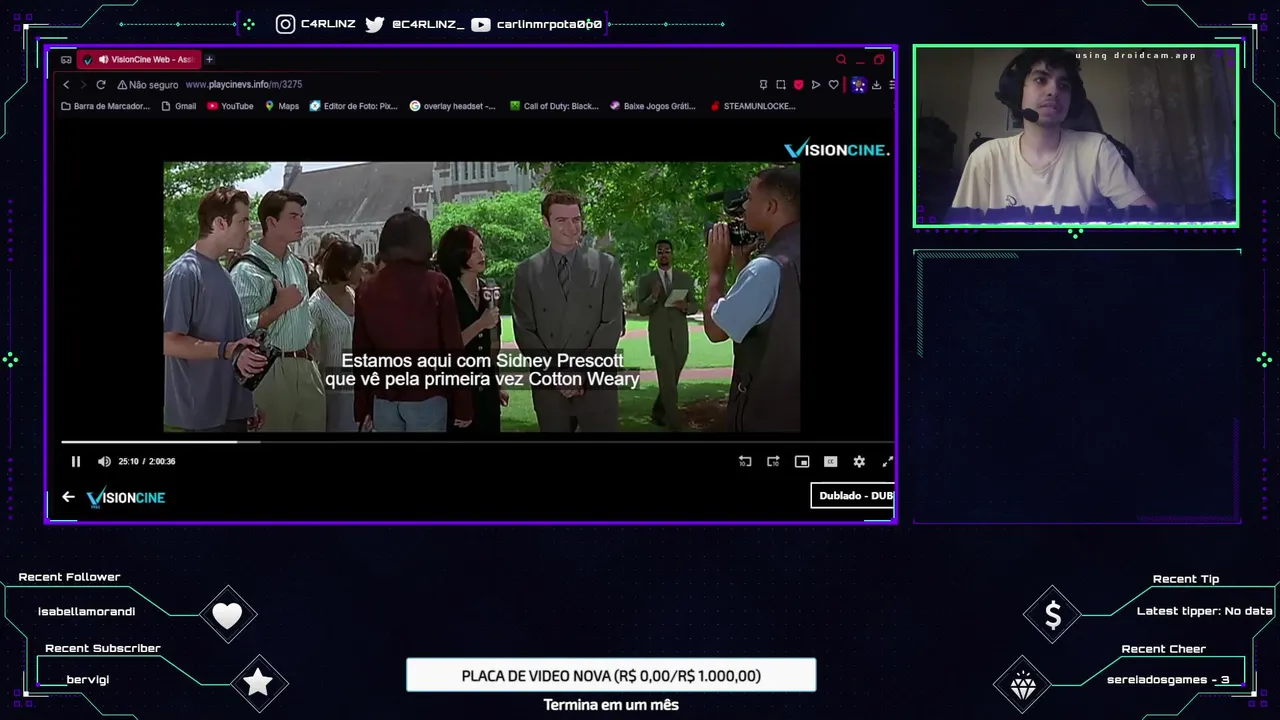Viewport: 1280px width, 720px height.
Task: Click on the movie video frame
Action: [481, 296]
